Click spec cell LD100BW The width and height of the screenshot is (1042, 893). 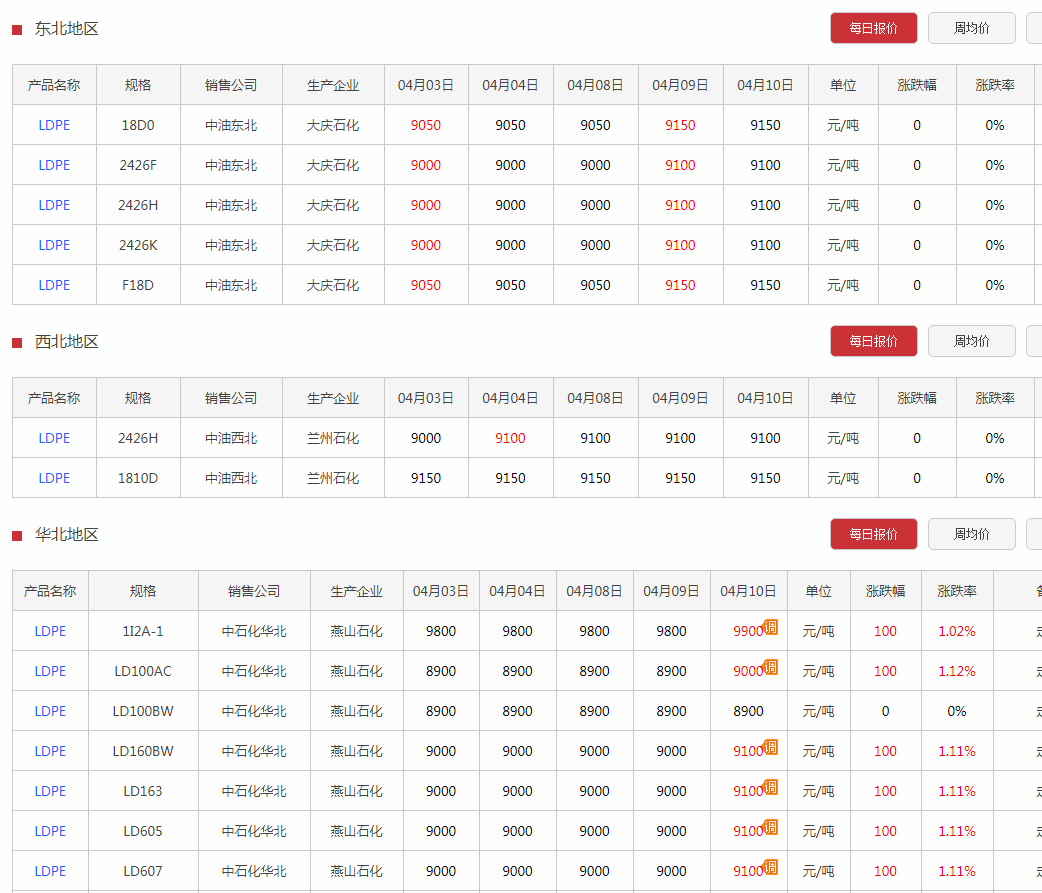pyautogui.click(x=143, y=711)
